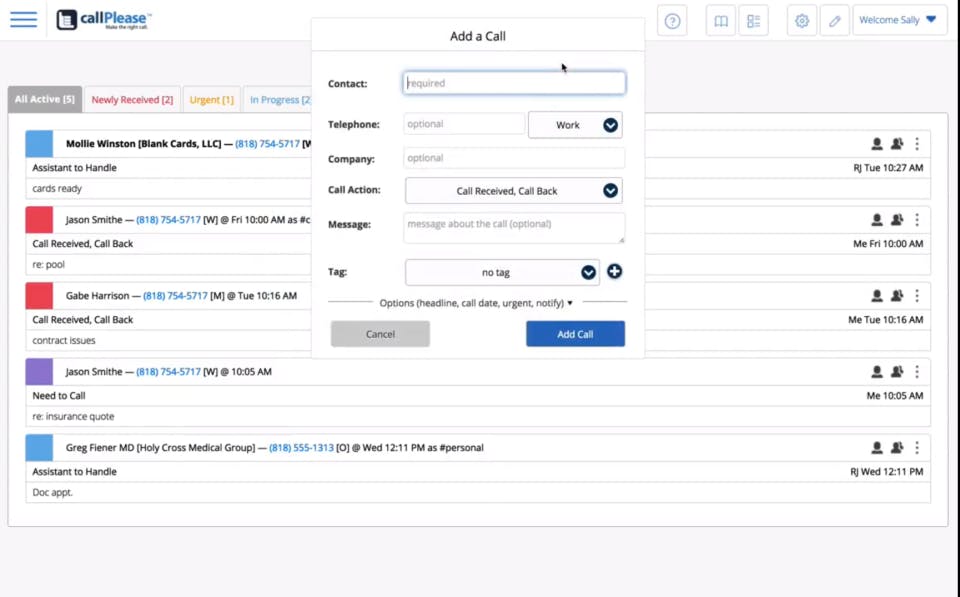
Task: Open the help icon in the top bar
Action: [672, 20]
